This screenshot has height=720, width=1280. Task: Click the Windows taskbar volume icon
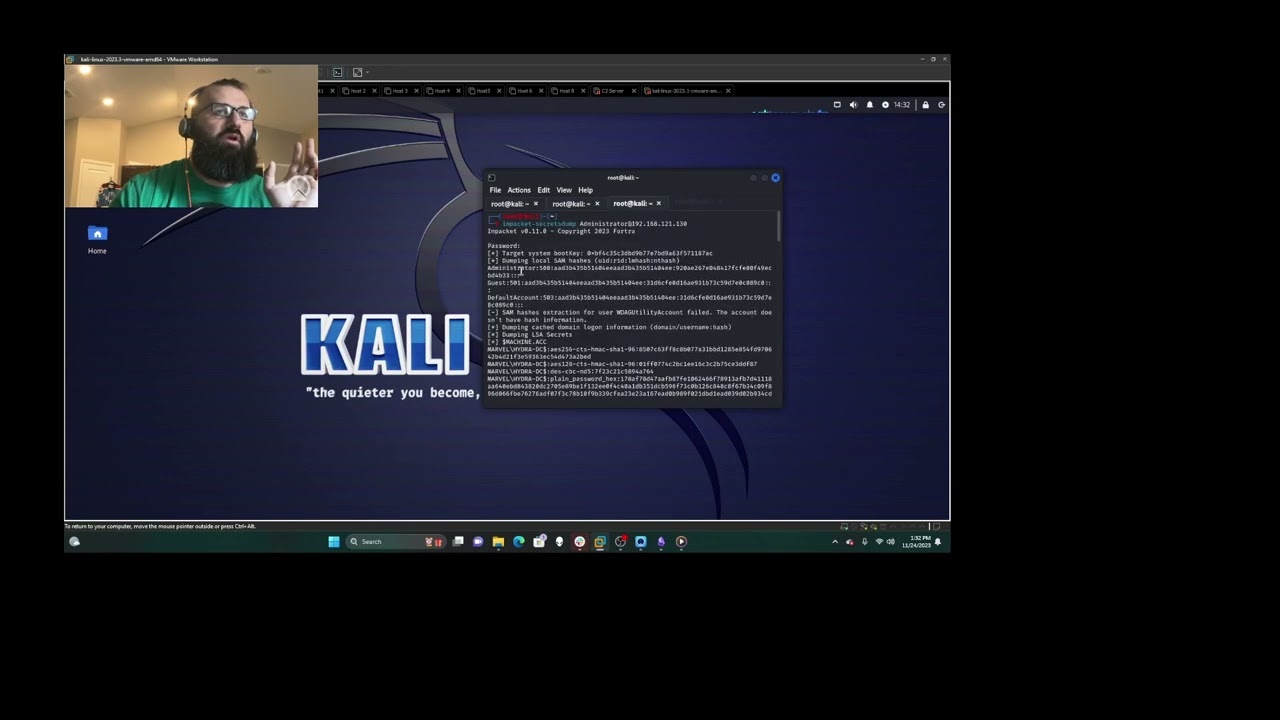click(x=891, y=541)
